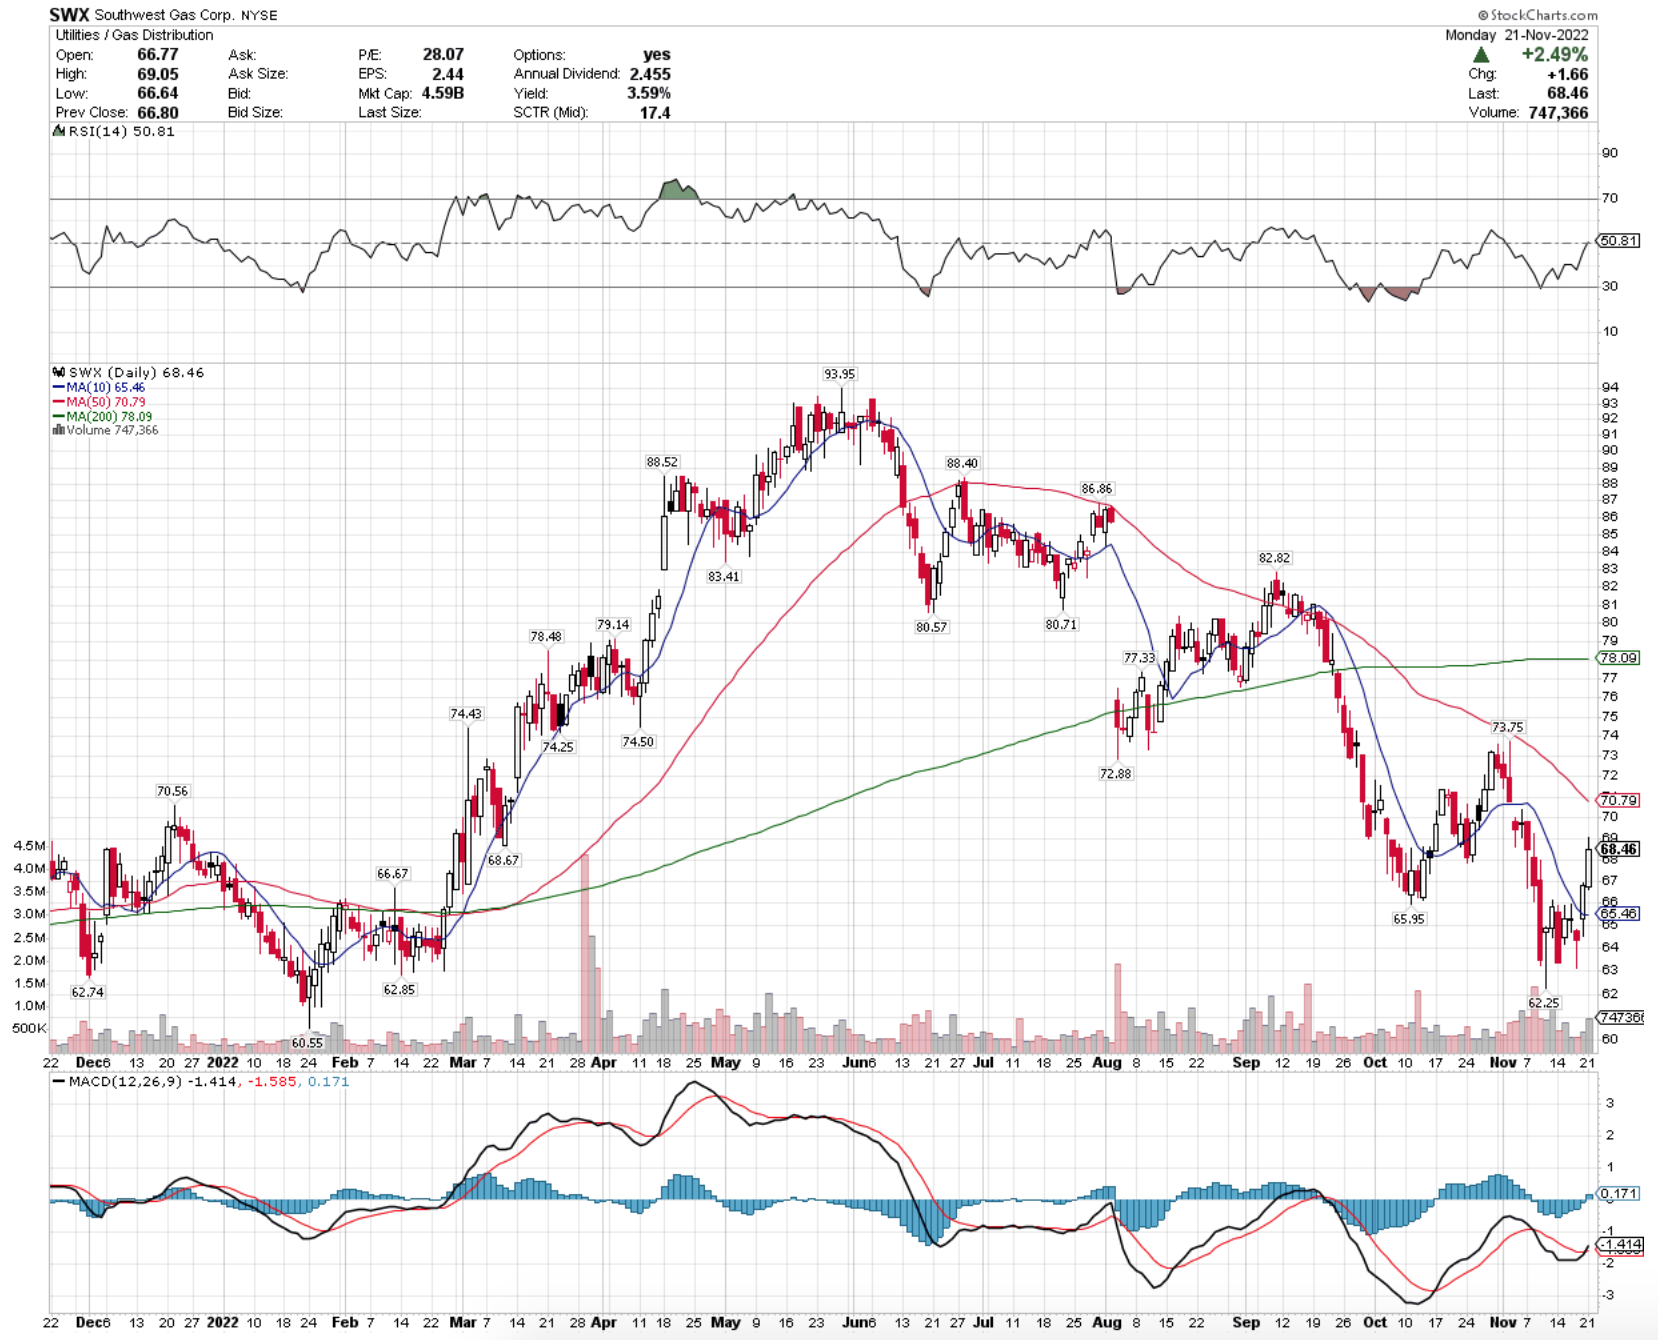Click the Volume 747,366 legend entry
The width and height of the screenshot is (1658, 1340).
105,430
